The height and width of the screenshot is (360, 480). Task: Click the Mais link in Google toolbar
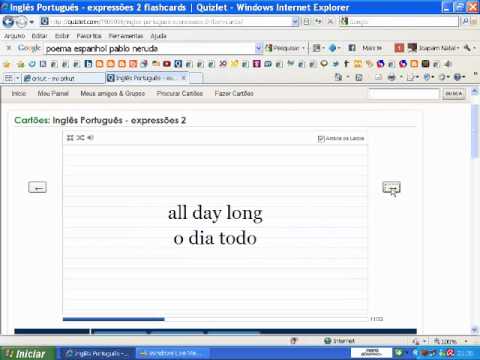point(372,48)
